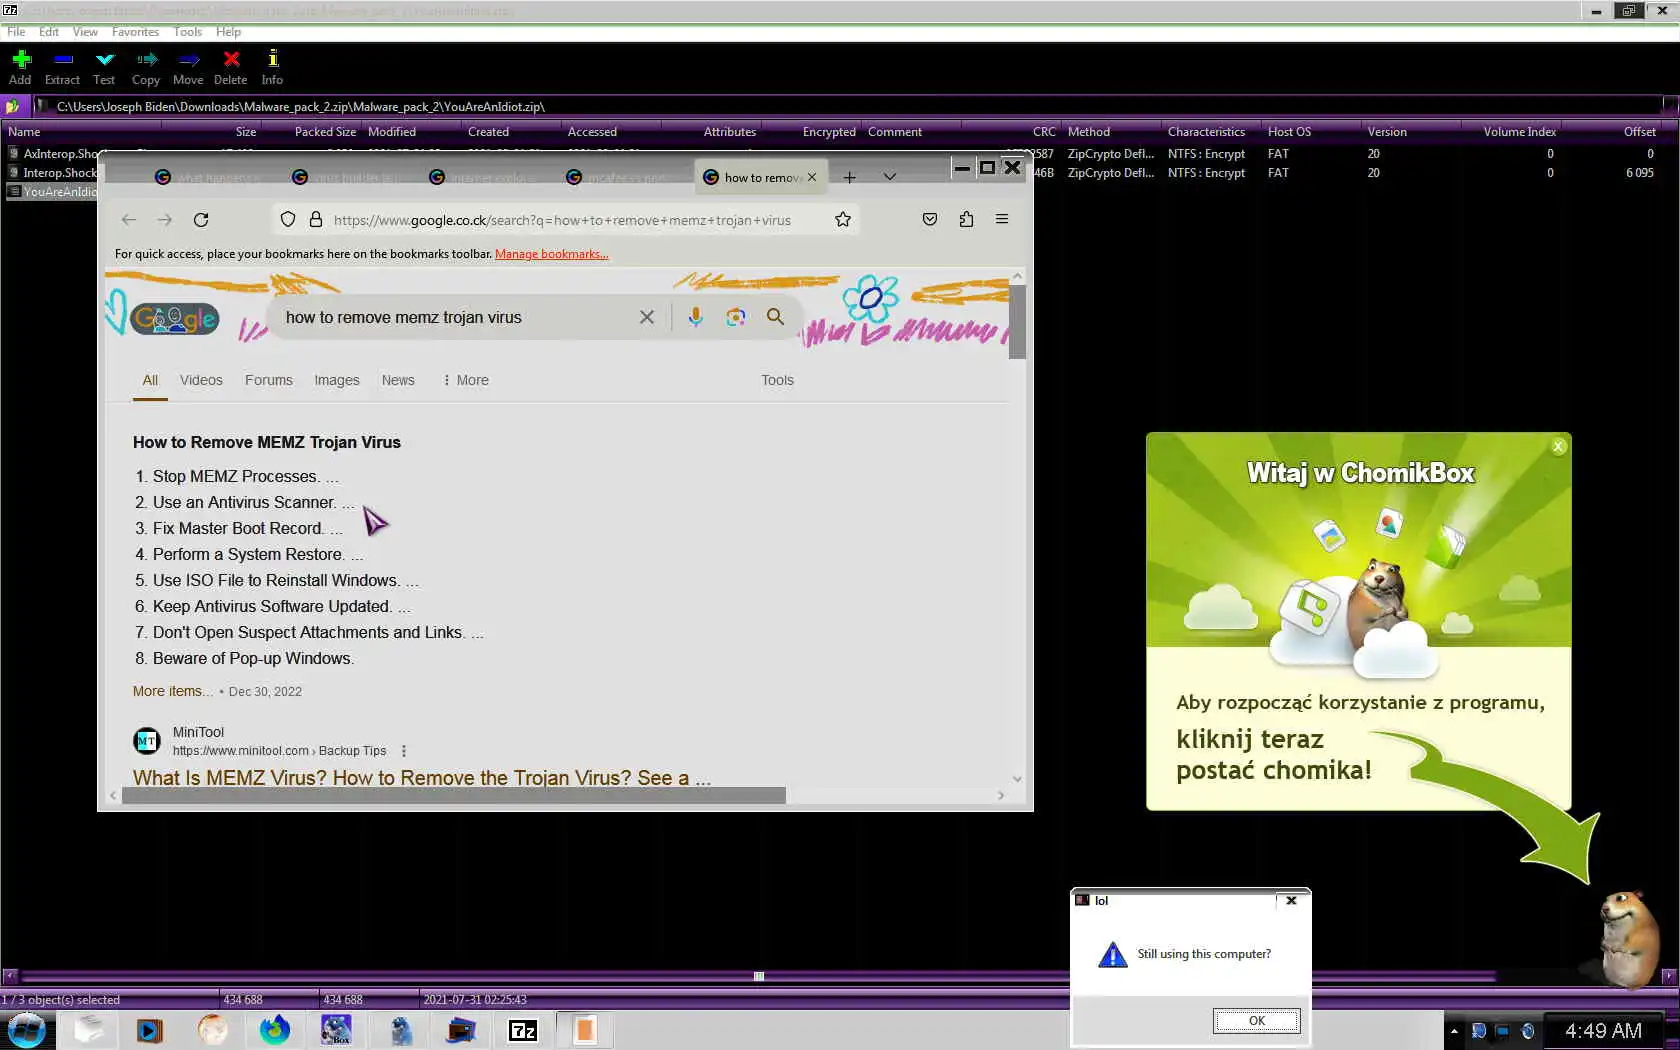Image resolution: width=1680 pixels, height=1050 pixels.
Task: Click the browser horizontal scrollbar thumb
Action: pos(454,795)
